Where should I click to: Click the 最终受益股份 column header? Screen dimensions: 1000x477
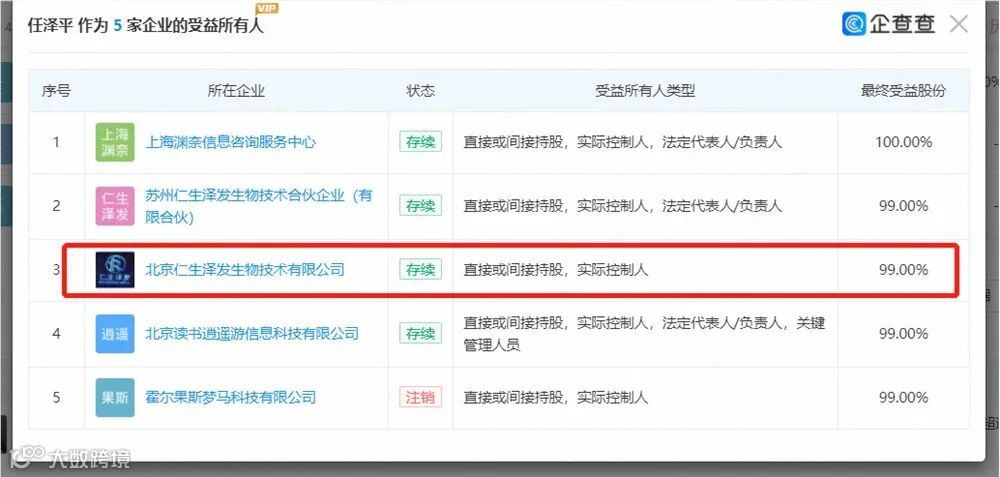[x=903, y=91]
